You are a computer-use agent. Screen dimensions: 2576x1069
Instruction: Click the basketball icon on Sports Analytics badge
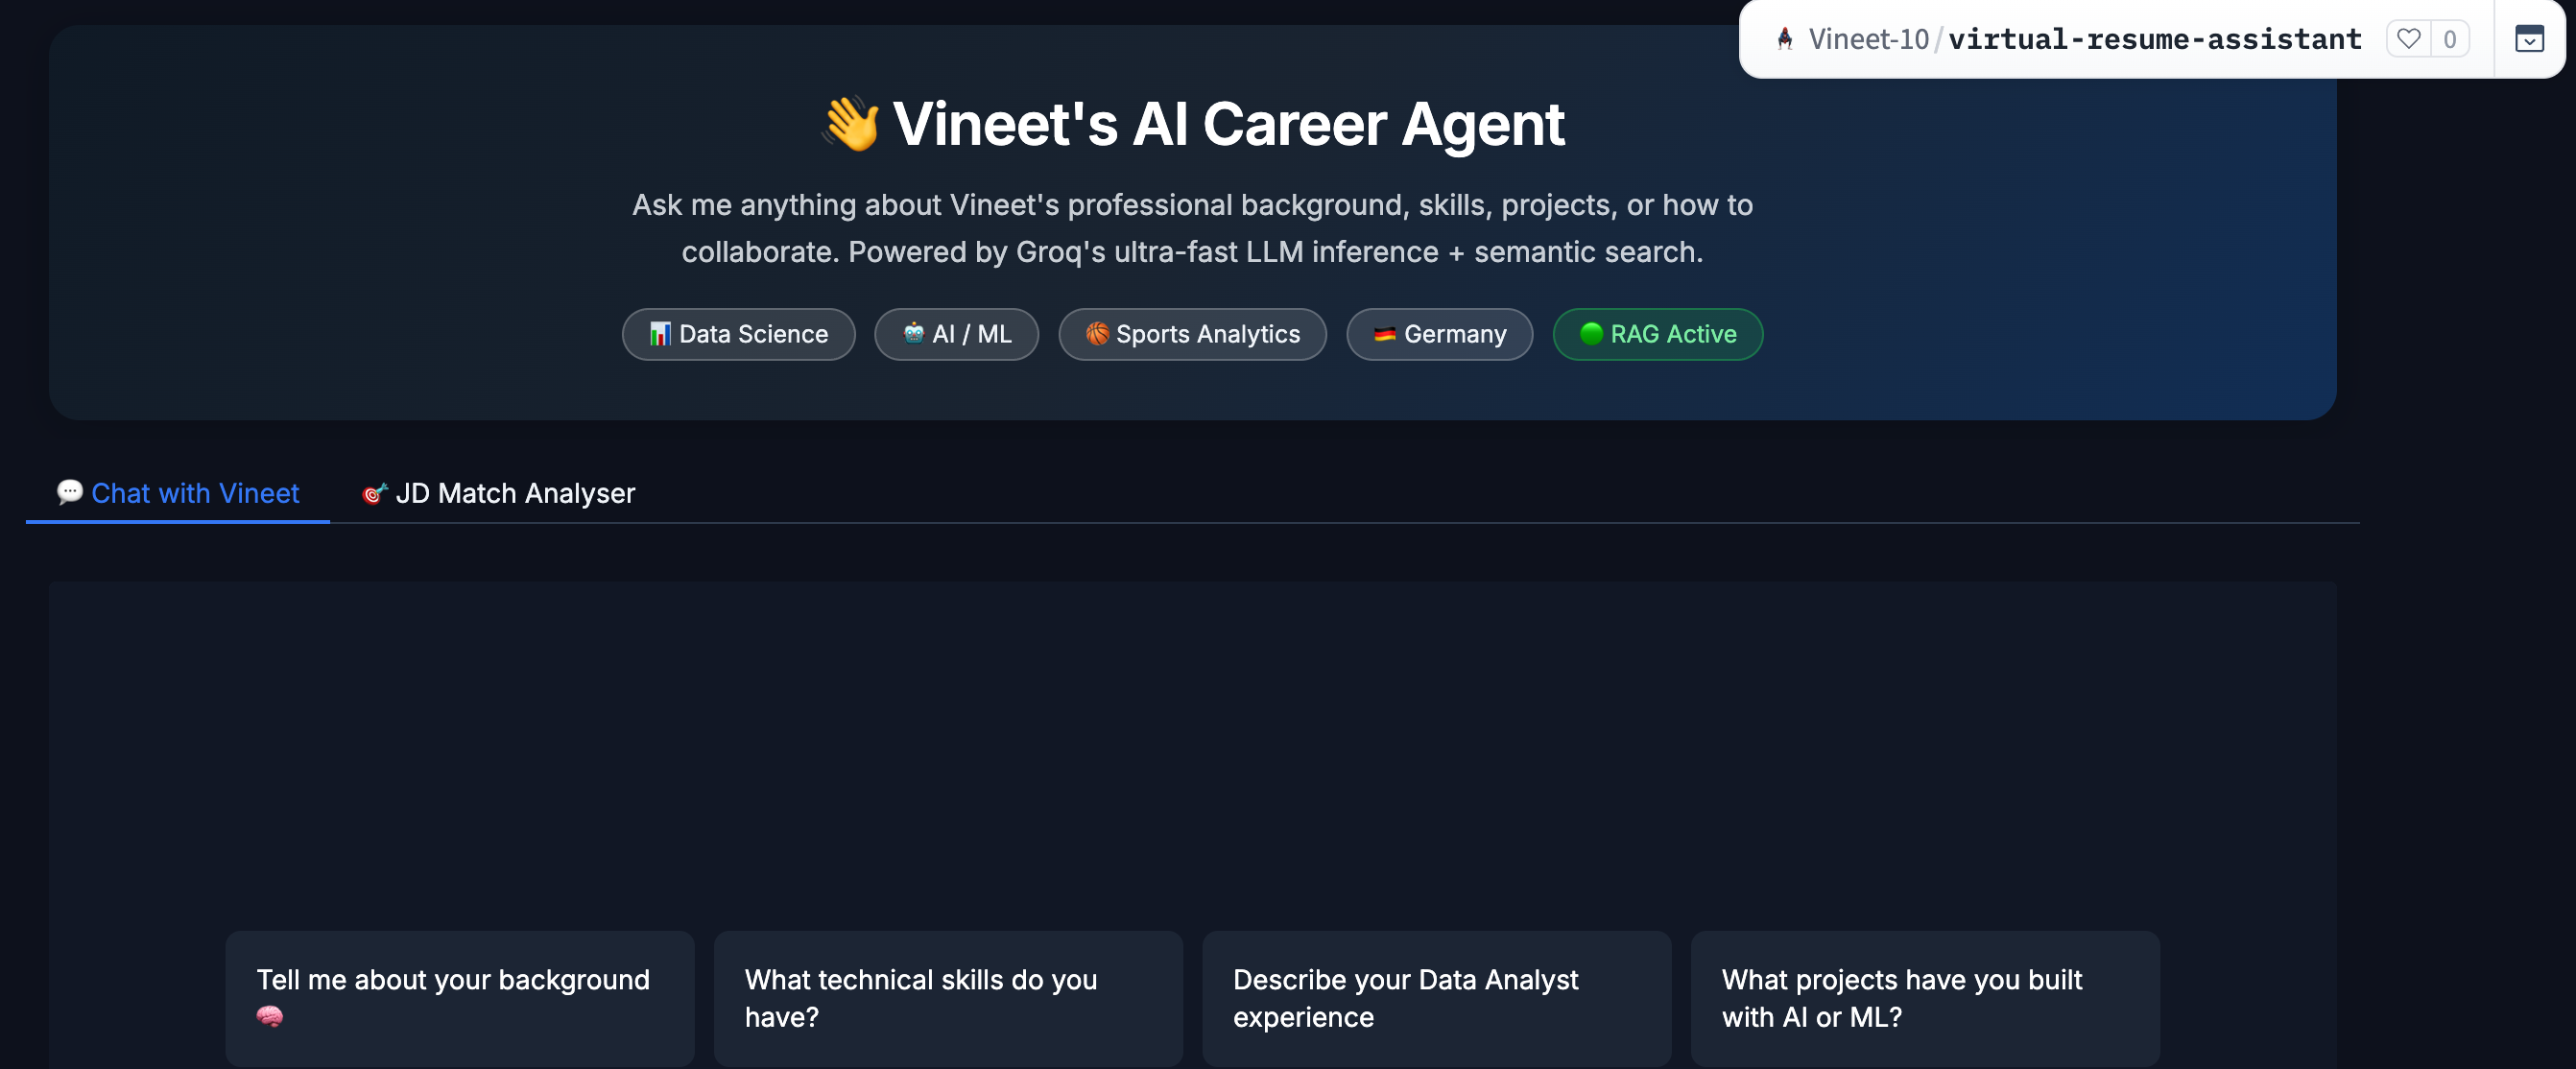click(x=1097, y=334)
